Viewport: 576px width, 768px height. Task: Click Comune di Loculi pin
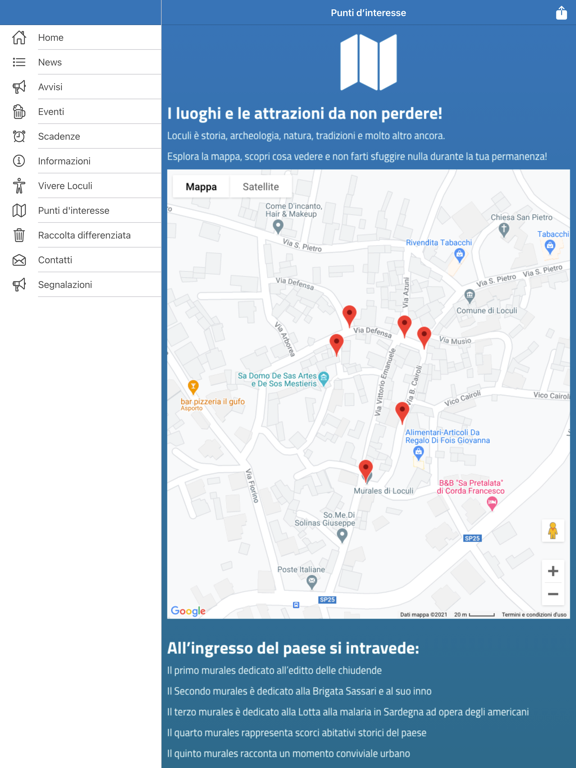tap(470, 295)
